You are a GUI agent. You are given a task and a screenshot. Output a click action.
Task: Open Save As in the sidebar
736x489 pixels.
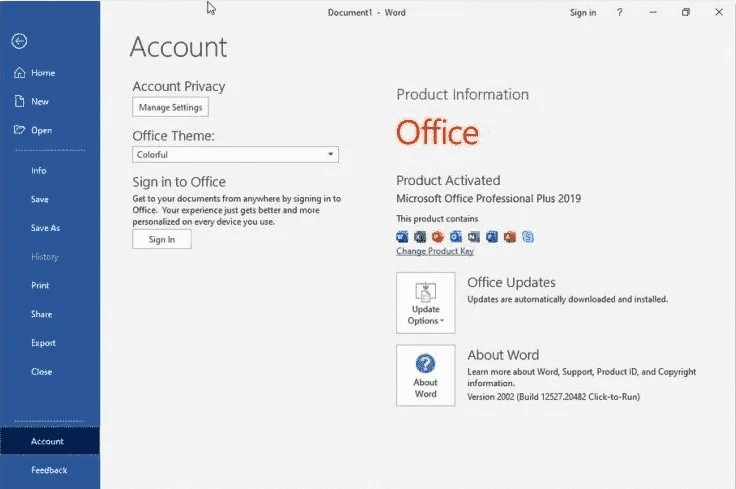[46, 228]
